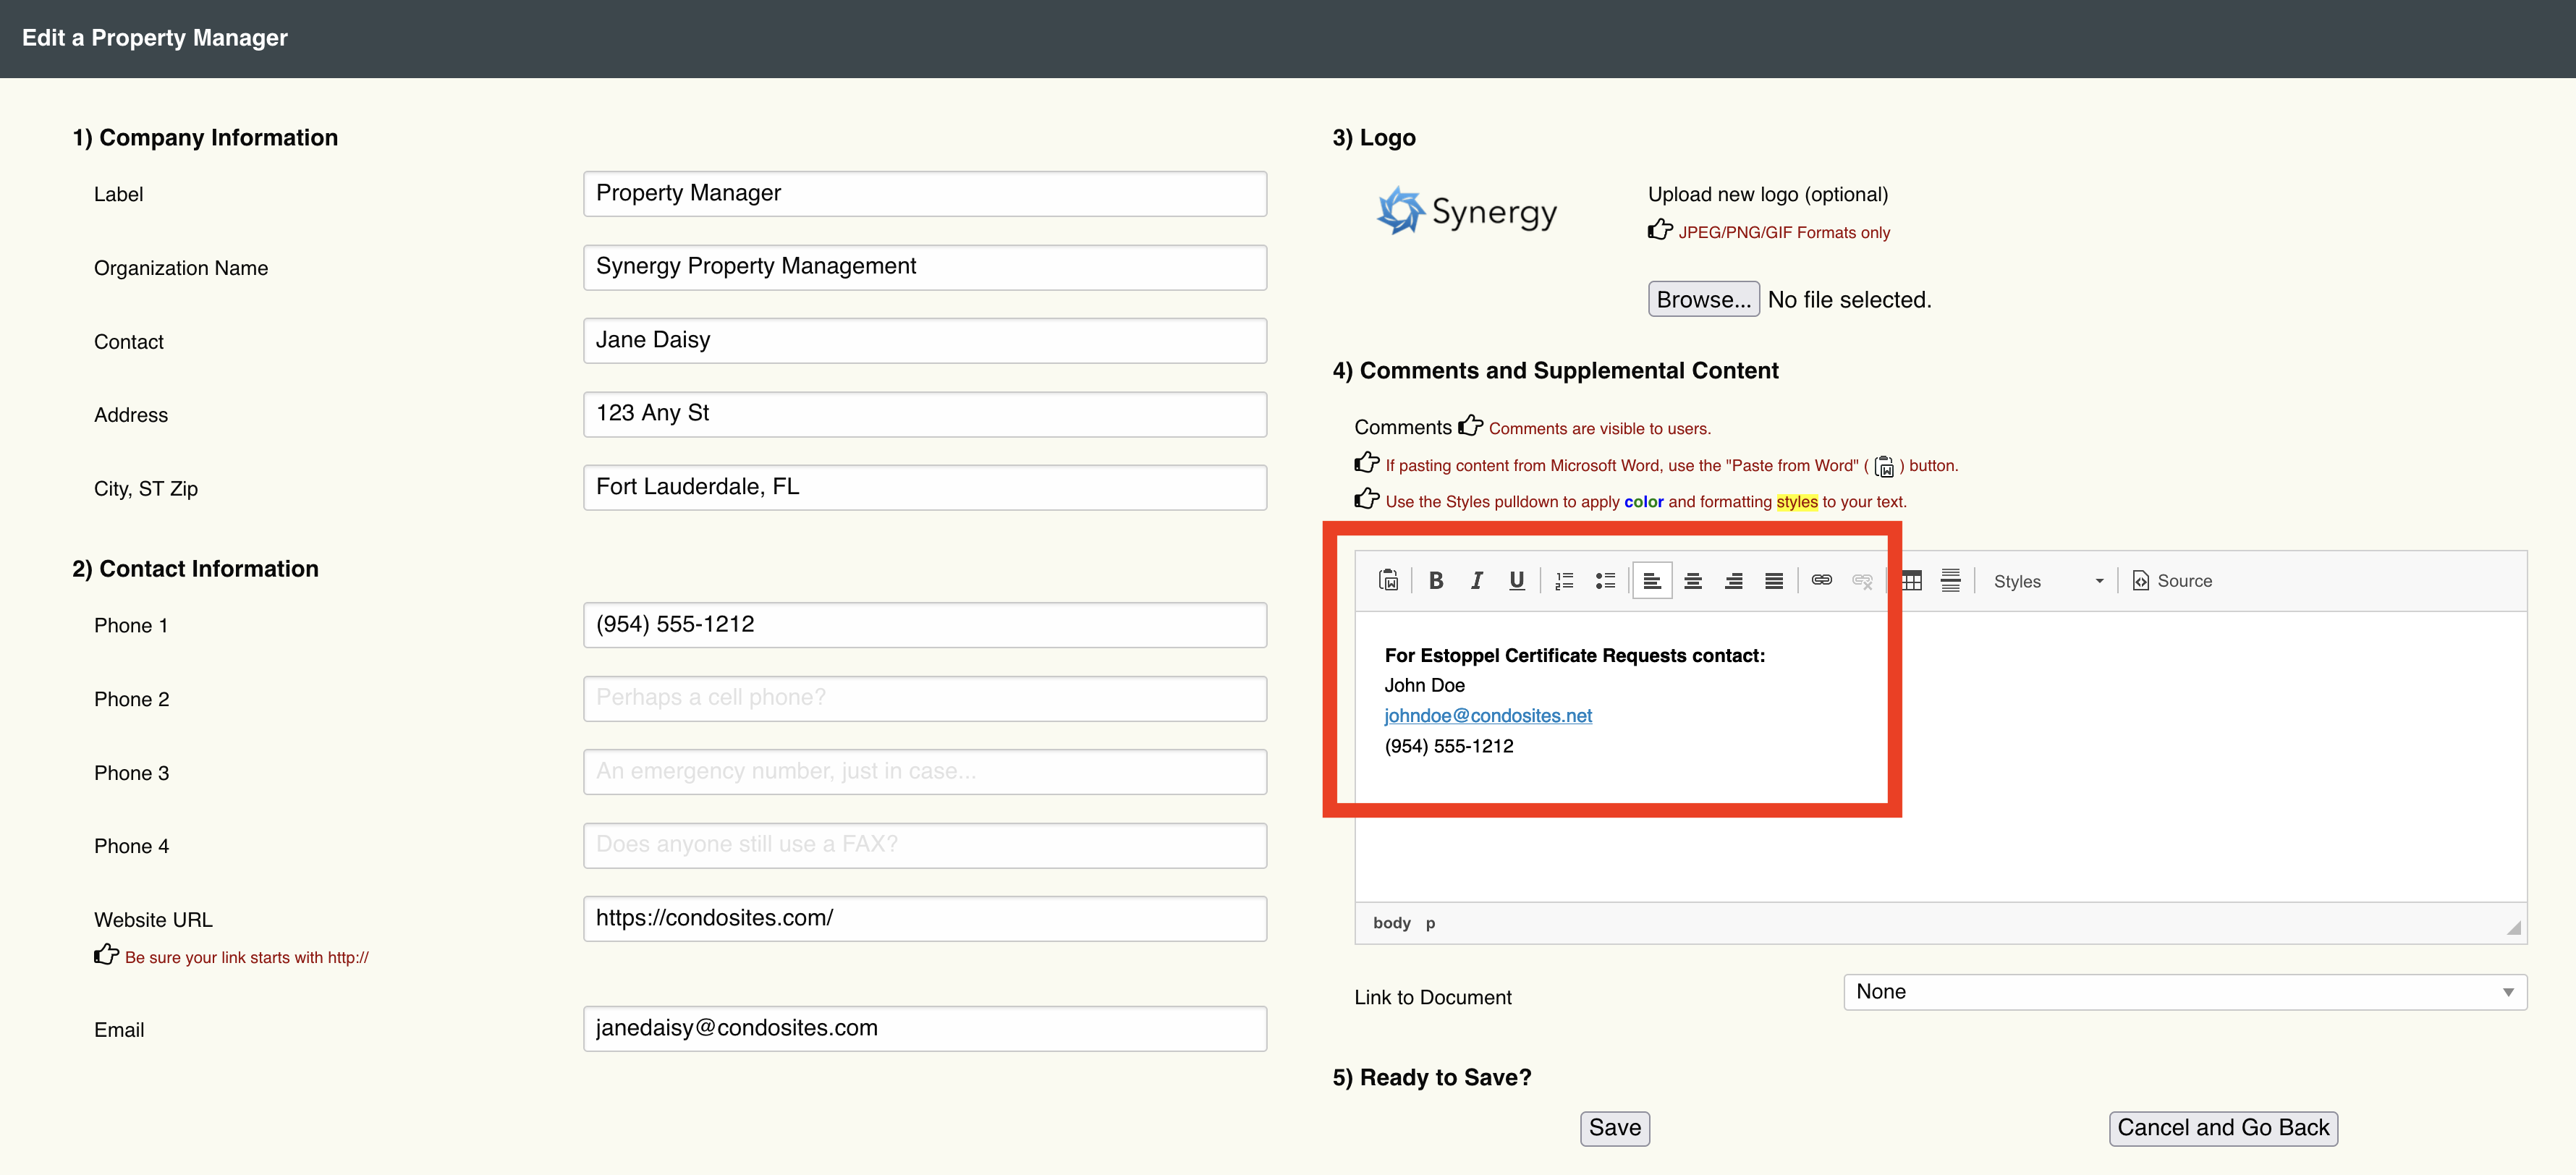Insert a bulleted list
The image size is (2576, 1175).
click(x=1605, y=580)
